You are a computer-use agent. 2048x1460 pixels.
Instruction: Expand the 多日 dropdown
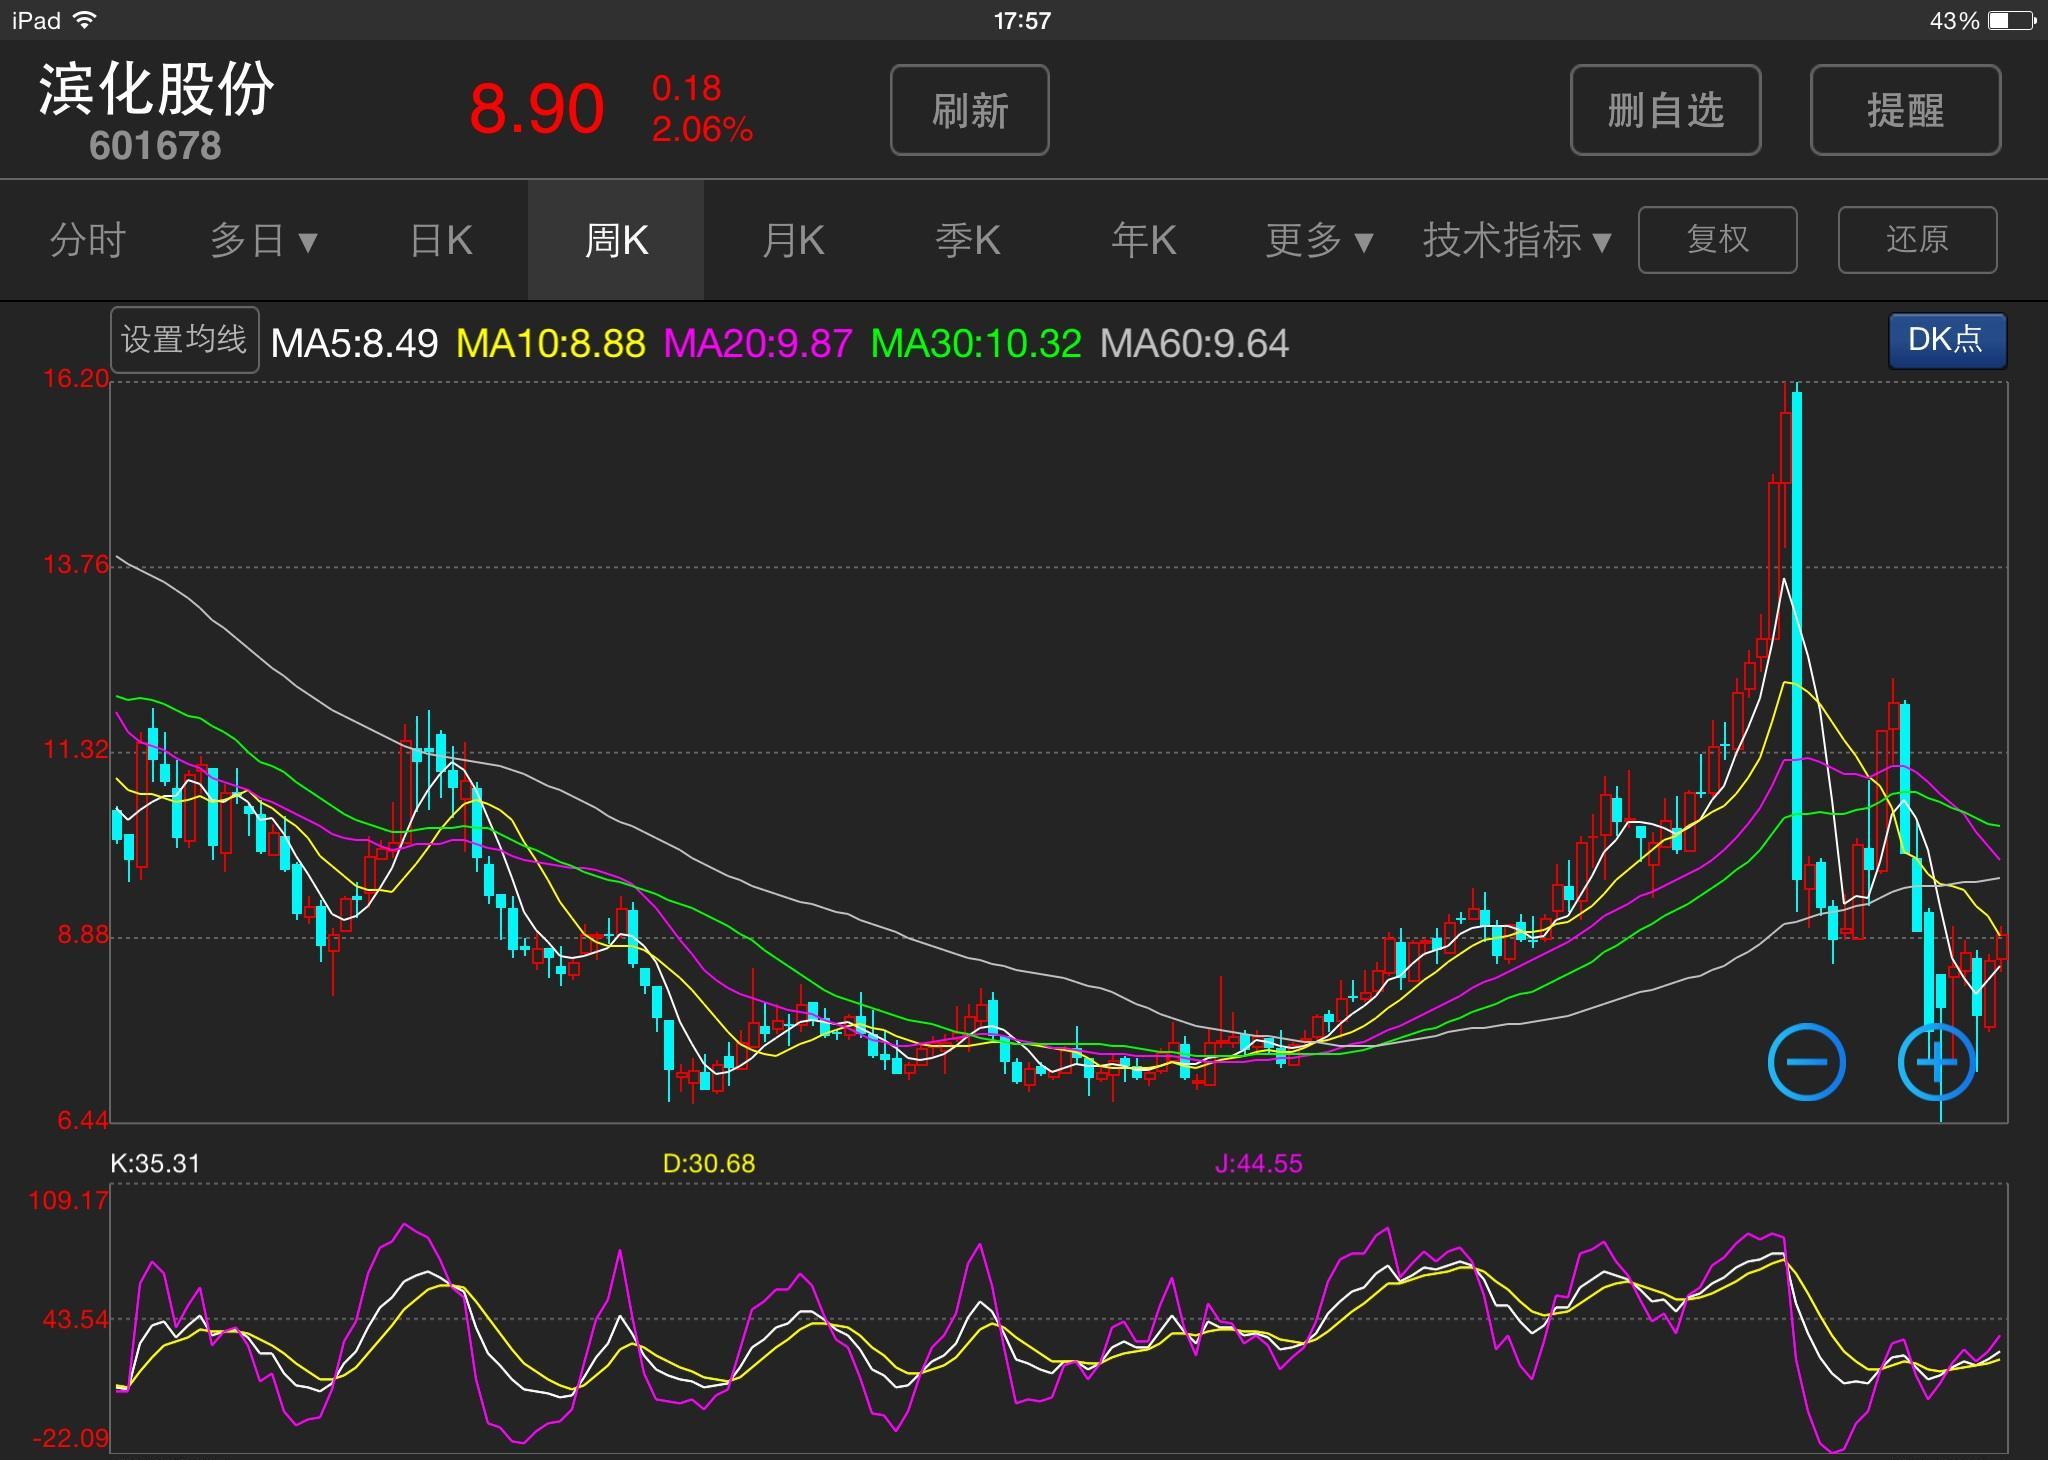pyautogui.click(x=264, y=241)
